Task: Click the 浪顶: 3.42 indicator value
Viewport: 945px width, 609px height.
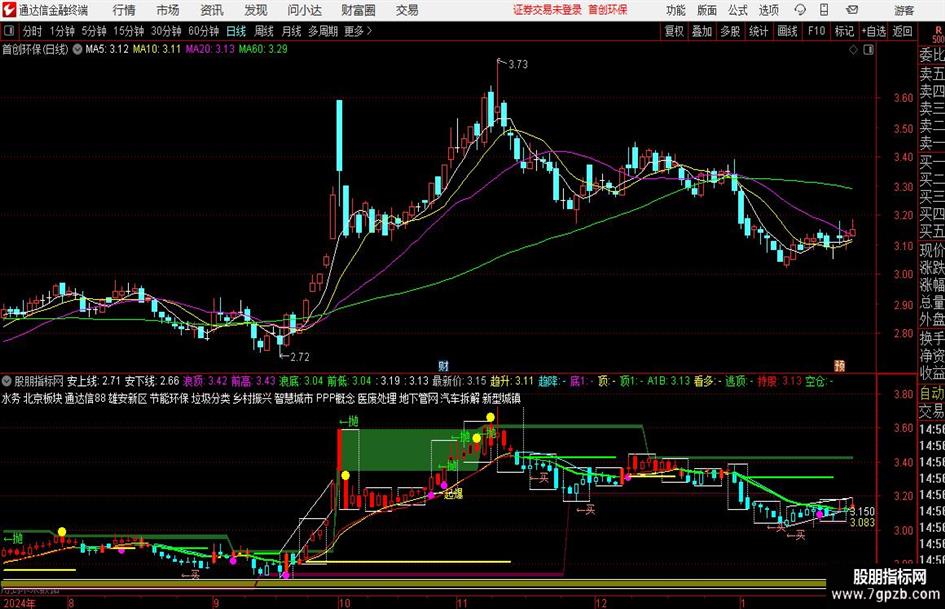Action: pyautogui.click(x=206, y=381)
